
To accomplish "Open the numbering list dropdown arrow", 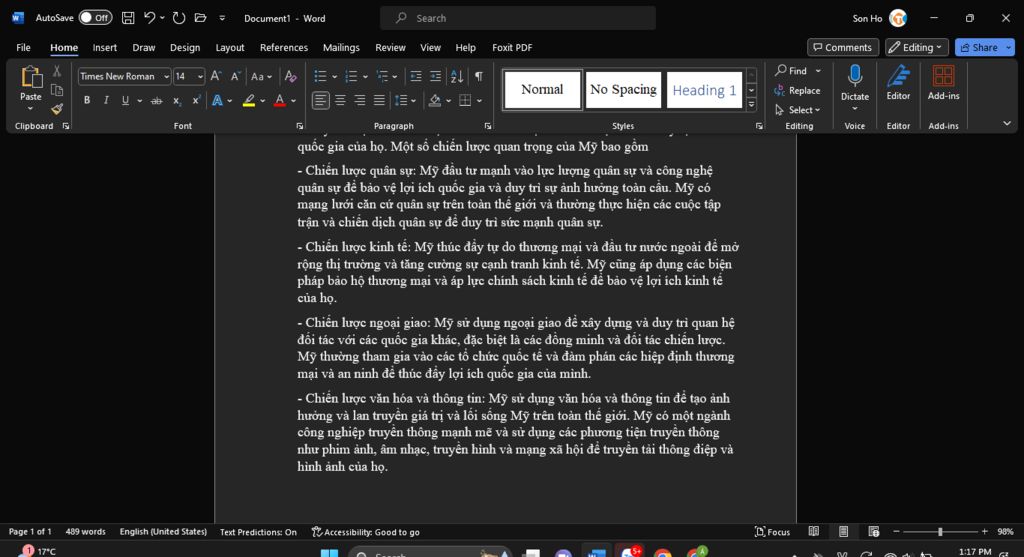I will point(365,77).
